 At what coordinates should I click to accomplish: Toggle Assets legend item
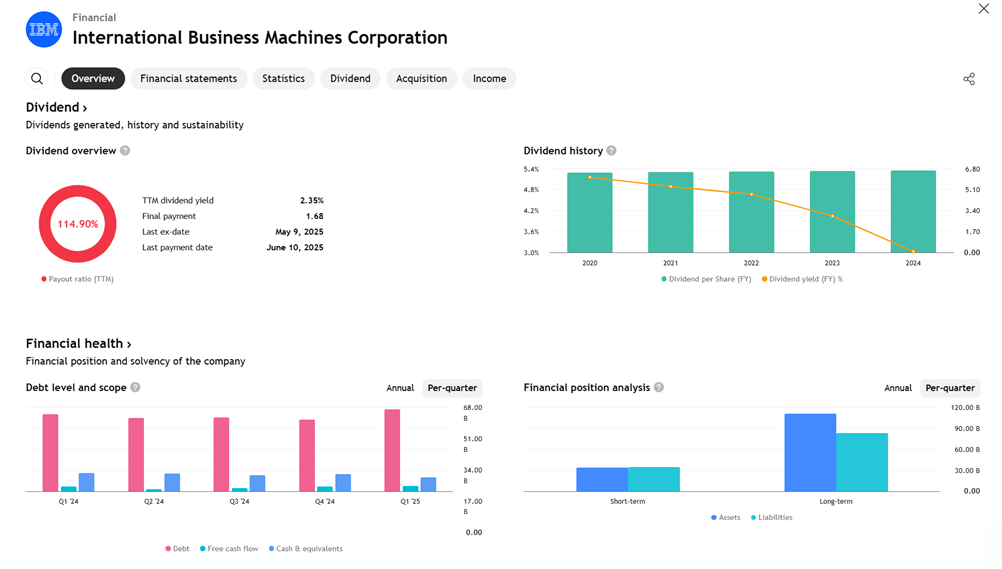click(725, 517)
